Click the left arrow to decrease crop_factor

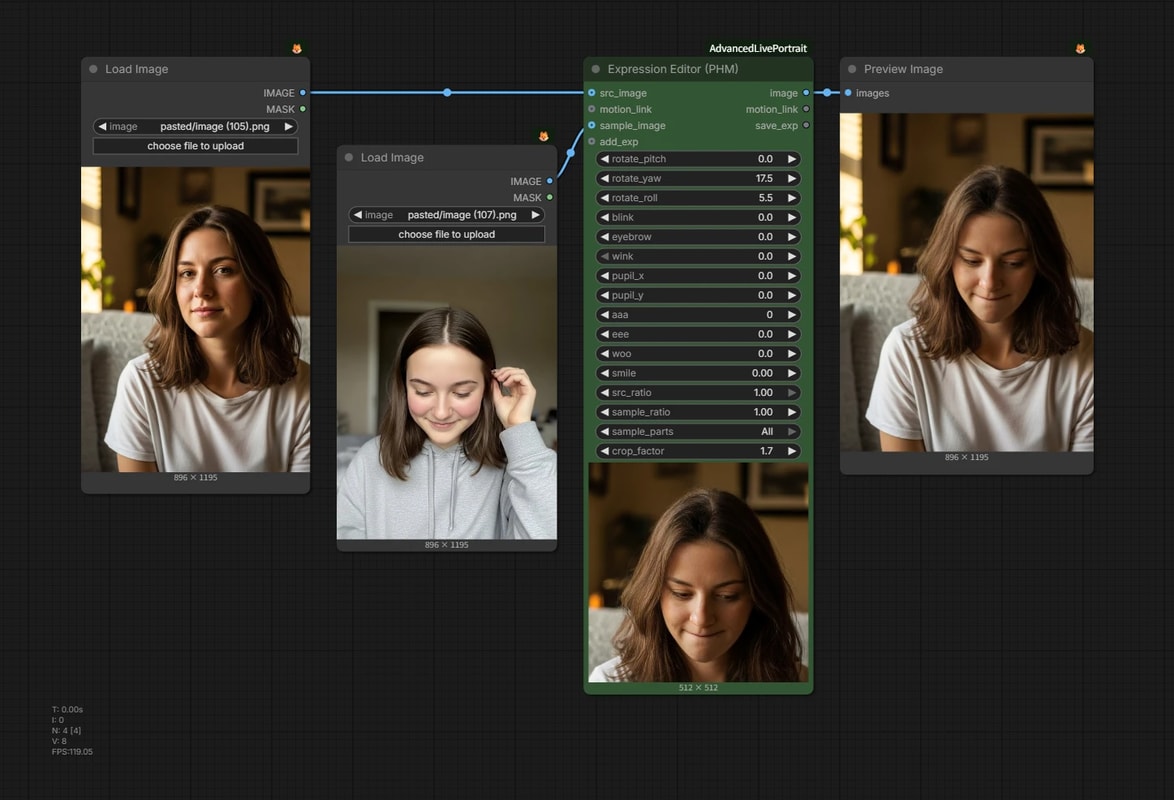[604, 451]
